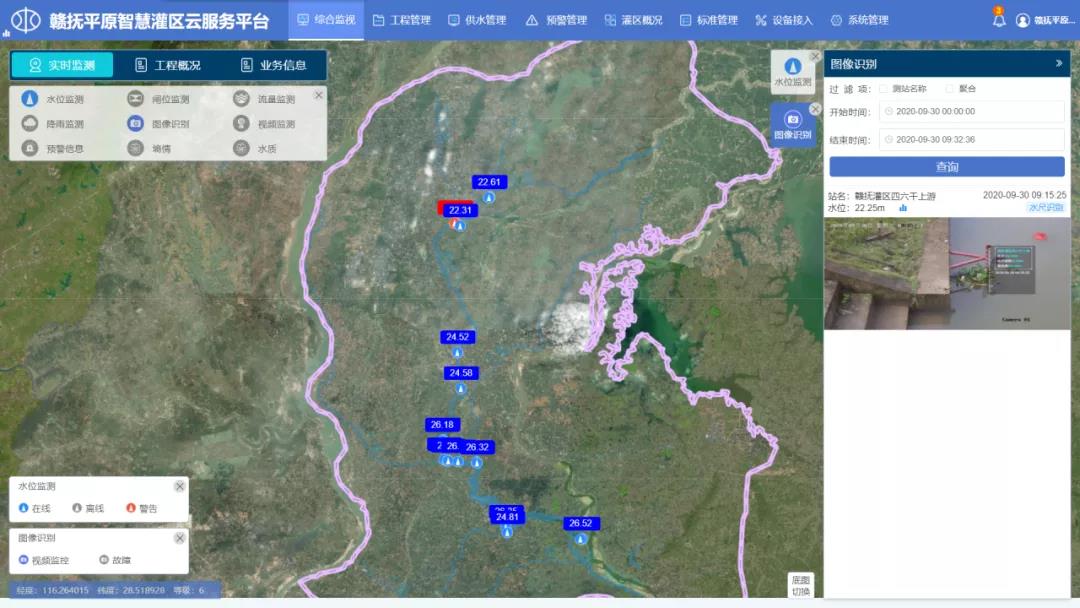Toggle the 水位监测 water level layer icon
This screenshot has width=1080, height=608.
tap(29, 99)
